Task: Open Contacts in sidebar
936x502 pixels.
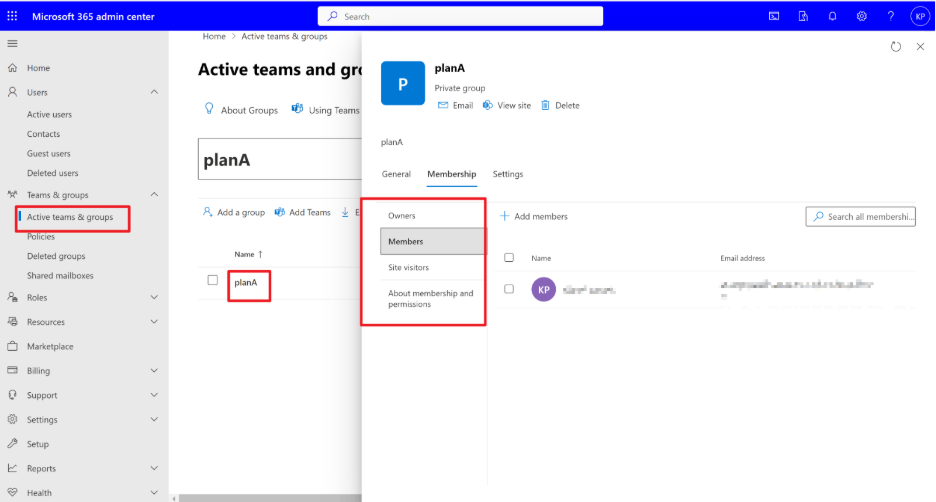Action: (x=44, y=134)
